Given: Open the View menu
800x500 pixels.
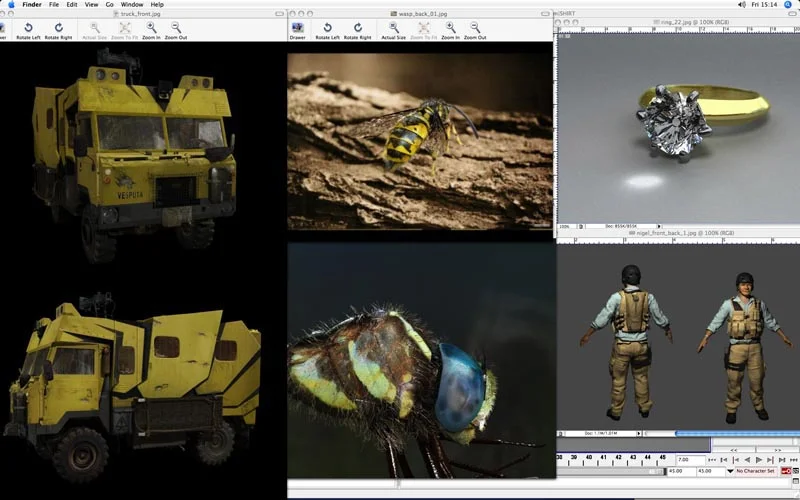Looking at the screenshot, I should point(91,5).
